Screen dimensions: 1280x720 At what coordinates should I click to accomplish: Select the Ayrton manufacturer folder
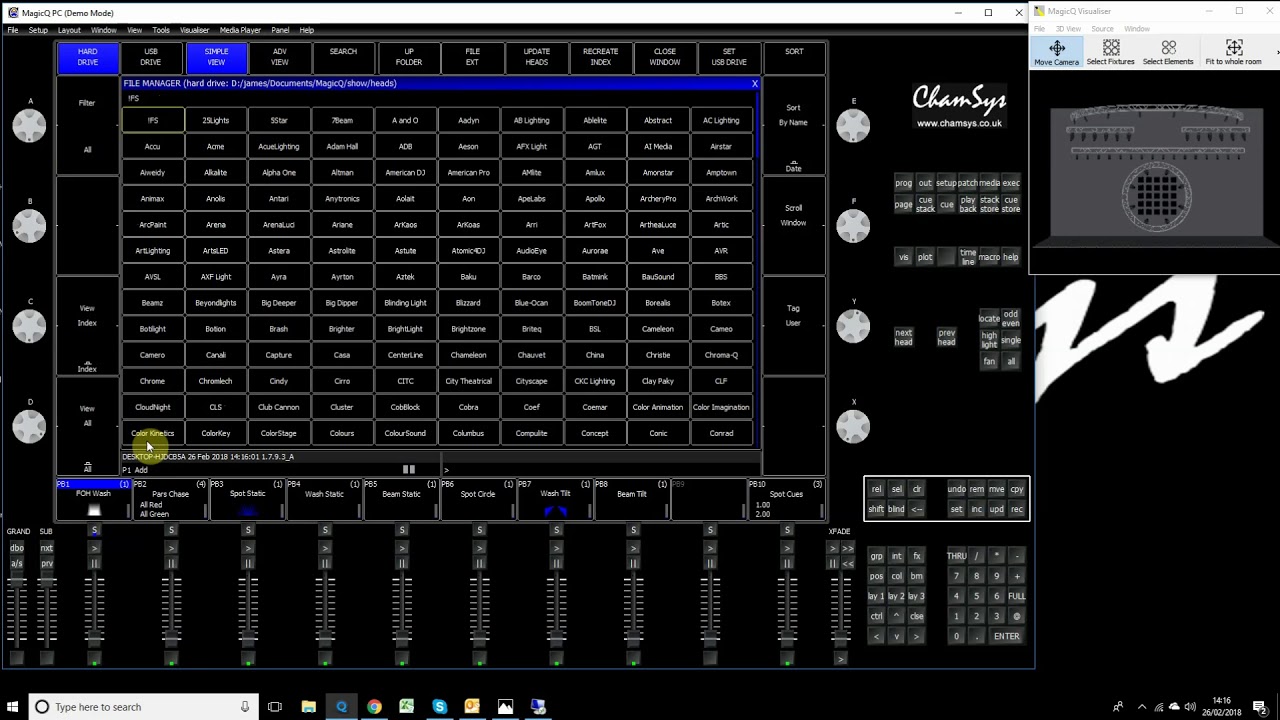coord(342,277)
